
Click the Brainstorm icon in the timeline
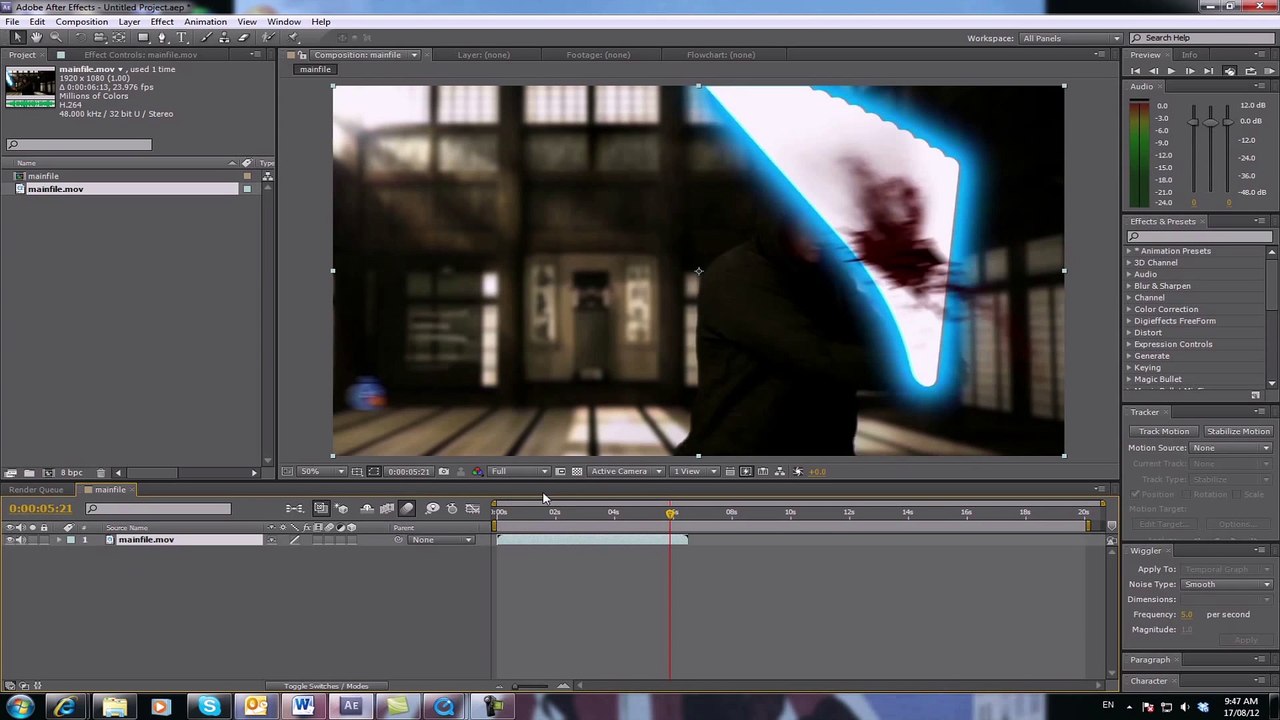pos(432,509)
